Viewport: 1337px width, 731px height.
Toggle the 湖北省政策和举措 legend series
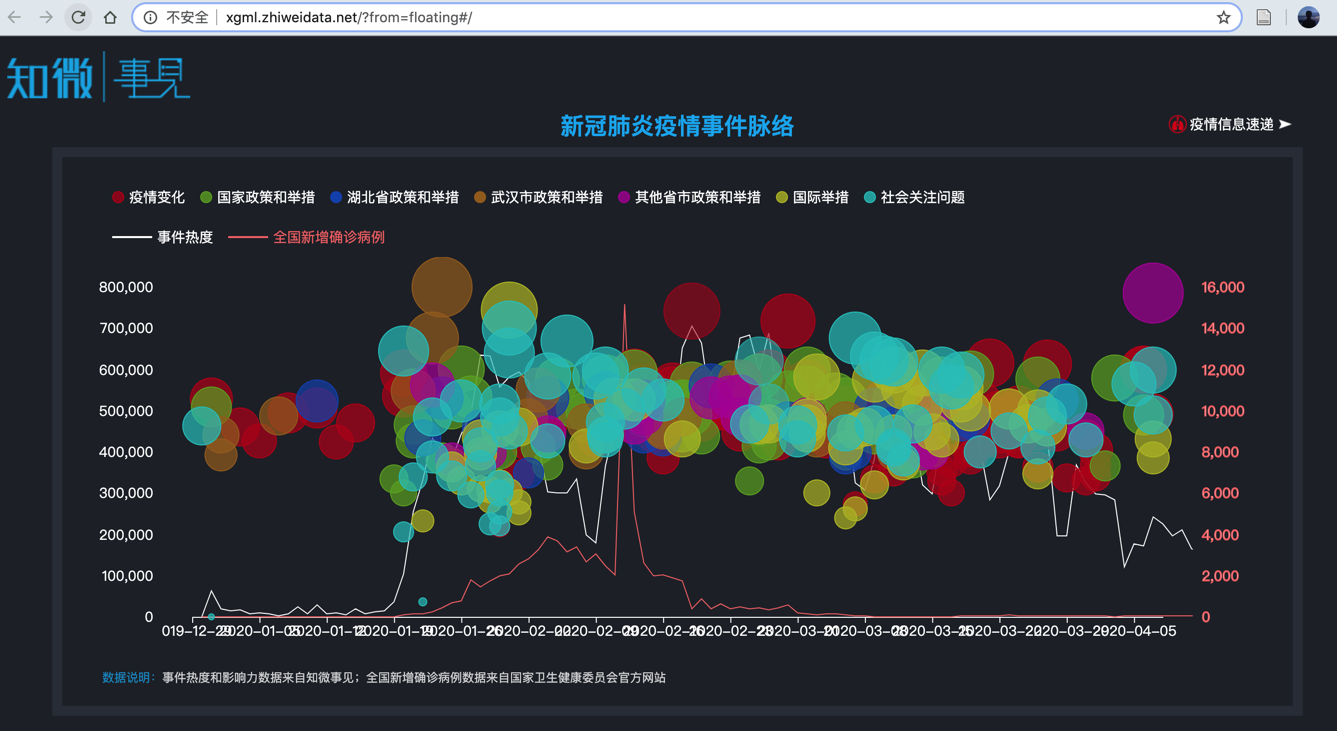click(394, 197)
